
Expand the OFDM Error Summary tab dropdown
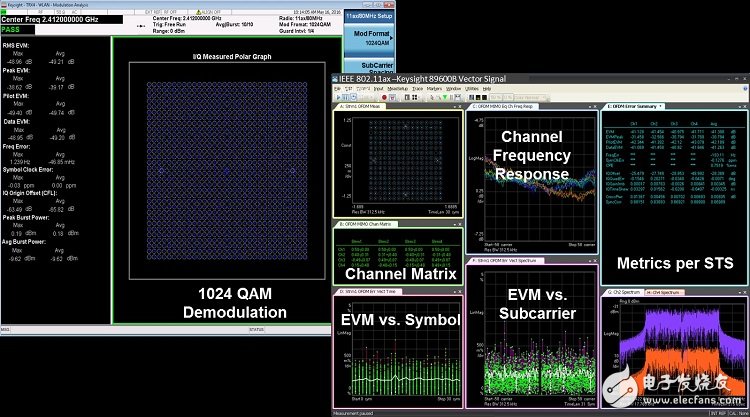click(661, 106)
